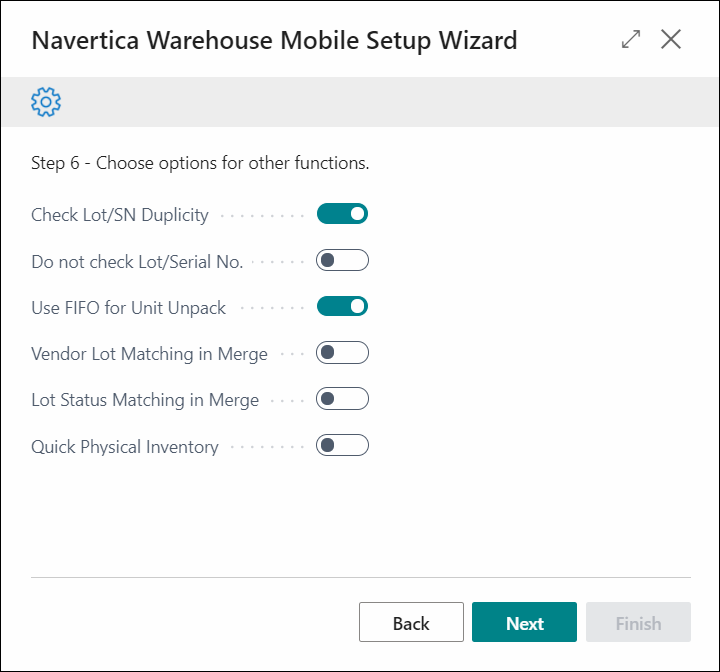Click the Lot Status Matching in Merge label

(x=145, y=400)
